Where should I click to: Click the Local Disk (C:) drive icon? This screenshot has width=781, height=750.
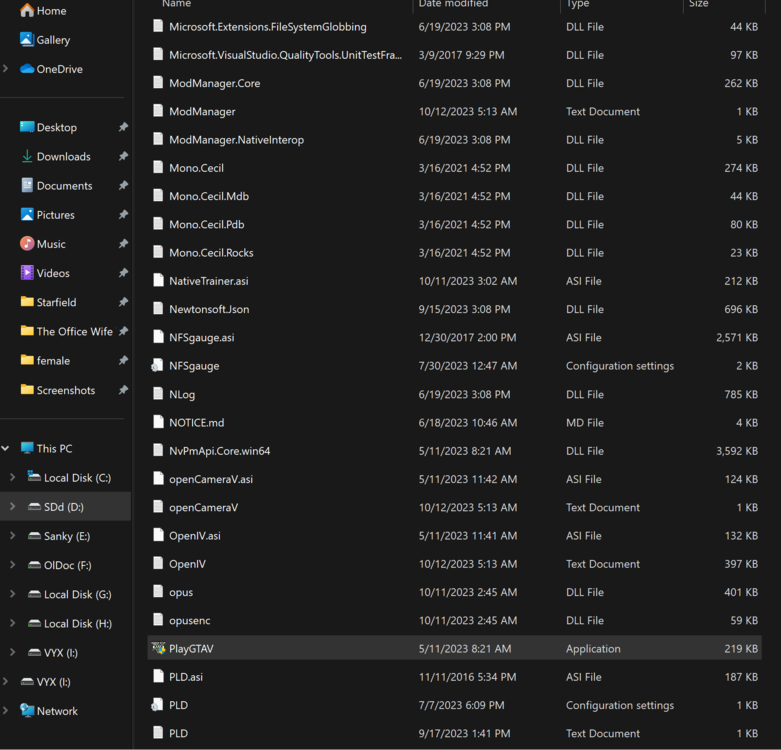[x=34, y=477]
